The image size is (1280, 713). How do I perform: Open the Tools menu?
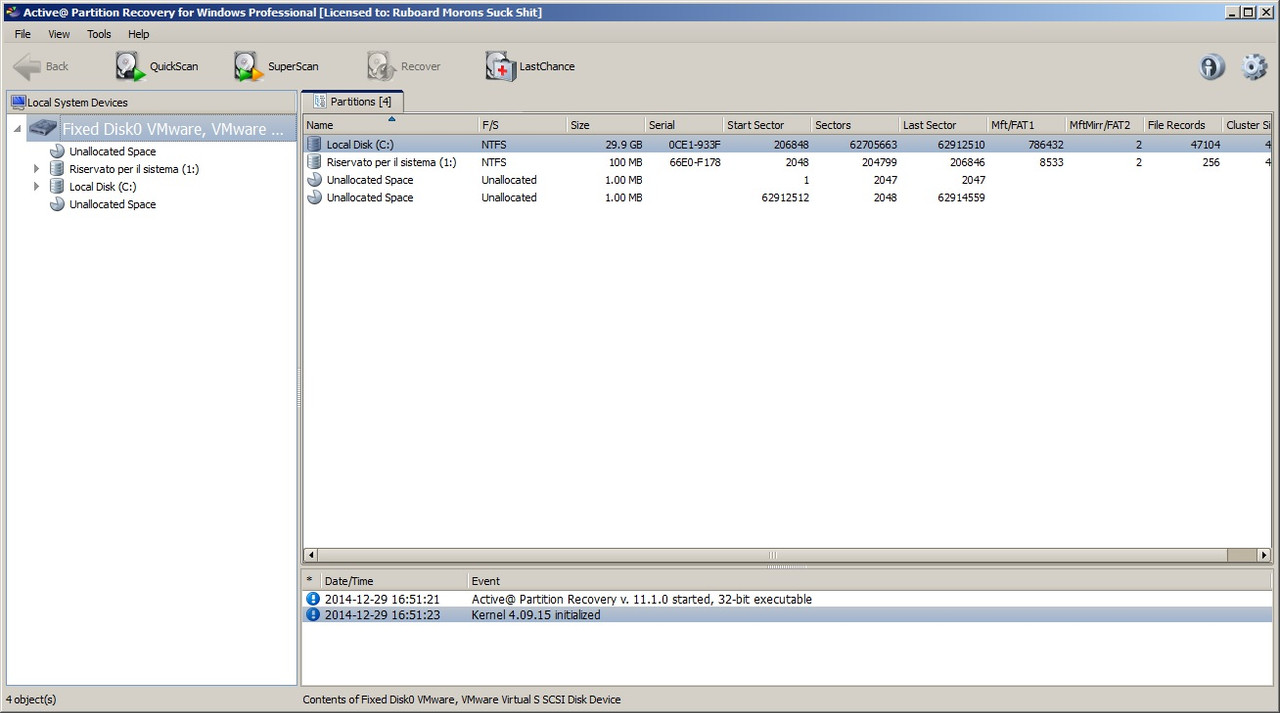click(99, 34)
